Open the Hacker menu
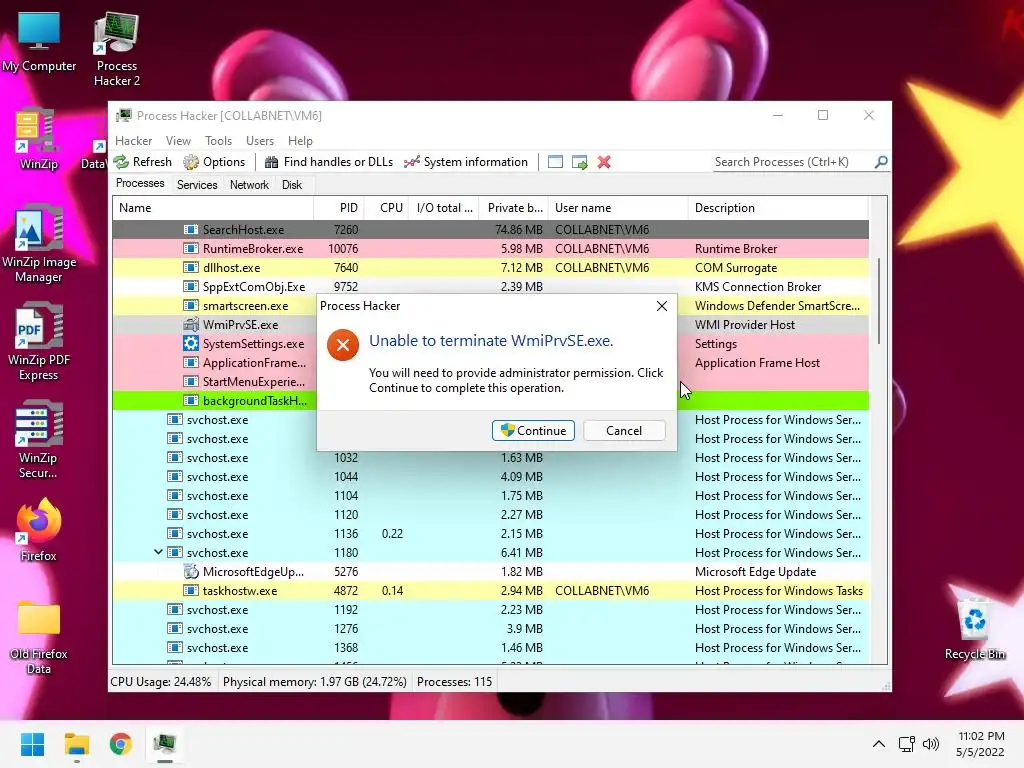 (x=133, y=140)
